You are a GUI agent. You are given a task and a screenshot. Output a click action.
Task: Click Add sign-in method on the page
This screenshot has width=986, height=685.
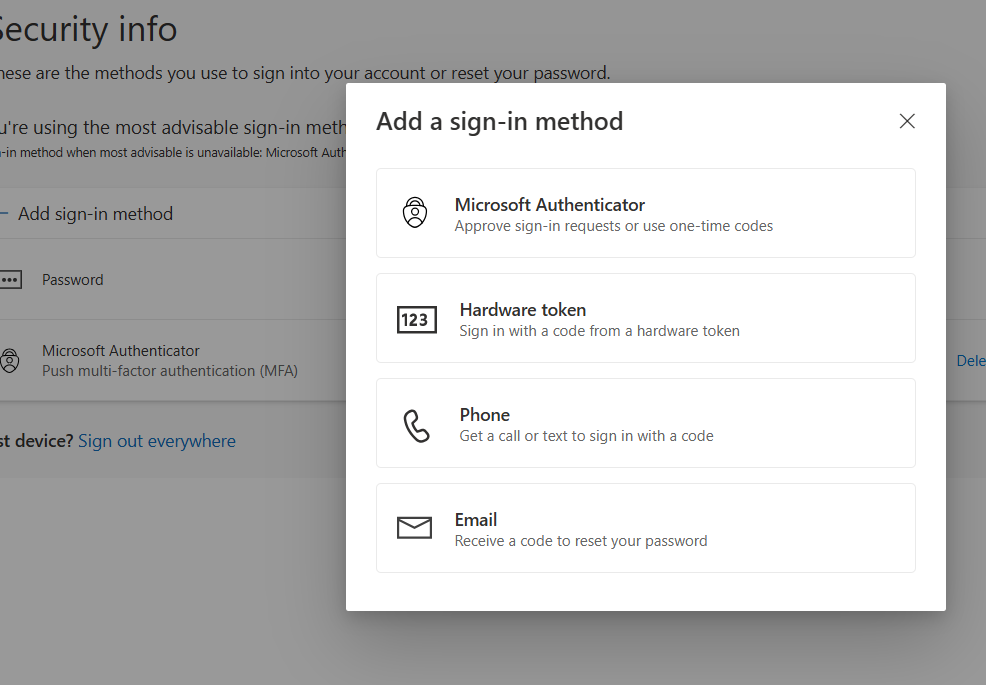(x=94, y=214)
